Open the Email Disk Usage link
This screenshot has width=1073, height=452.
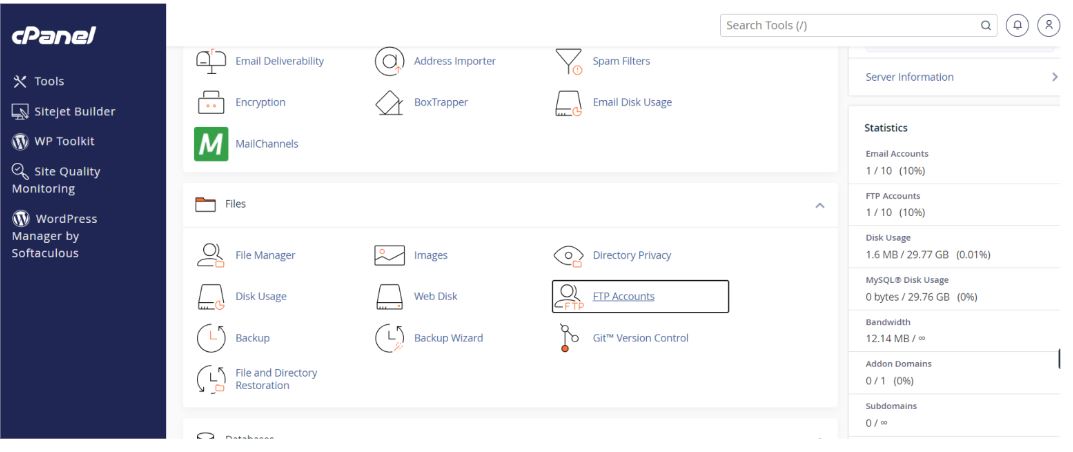(632, 102)
